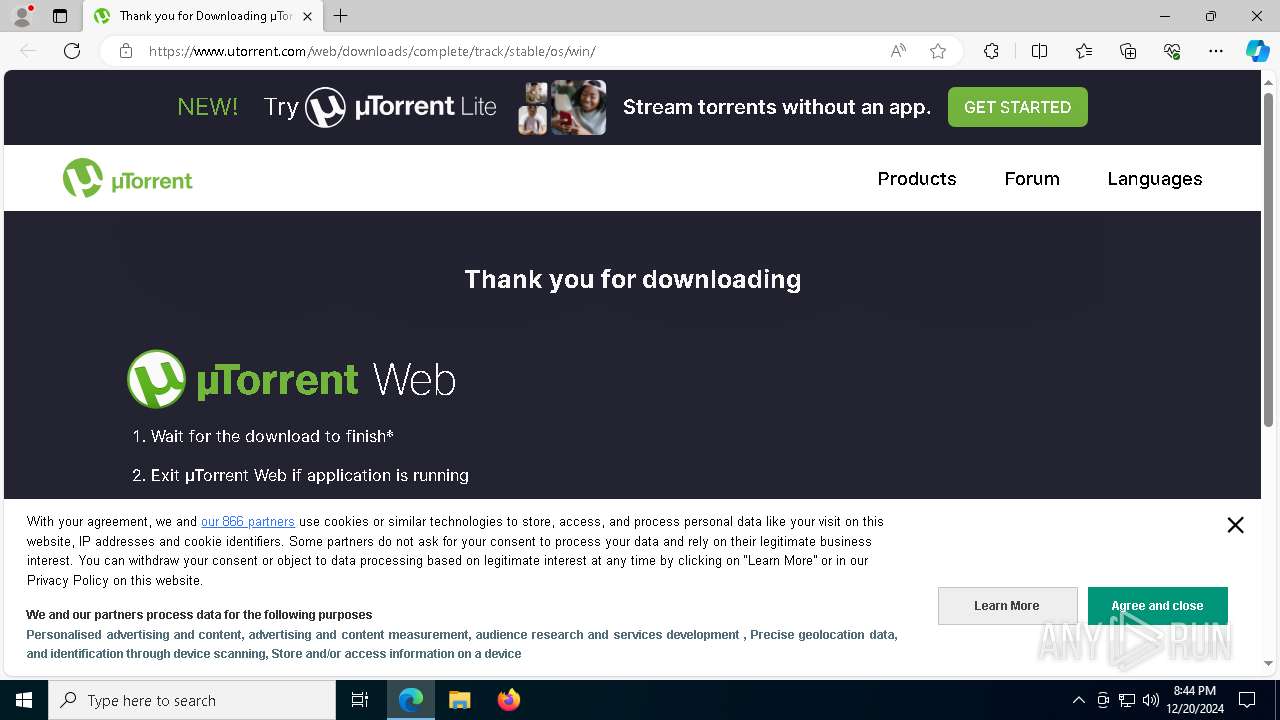The height and width of the screenshot is (720, 1280).
Task: Click Agree and close button
Action: [1157, 606]
